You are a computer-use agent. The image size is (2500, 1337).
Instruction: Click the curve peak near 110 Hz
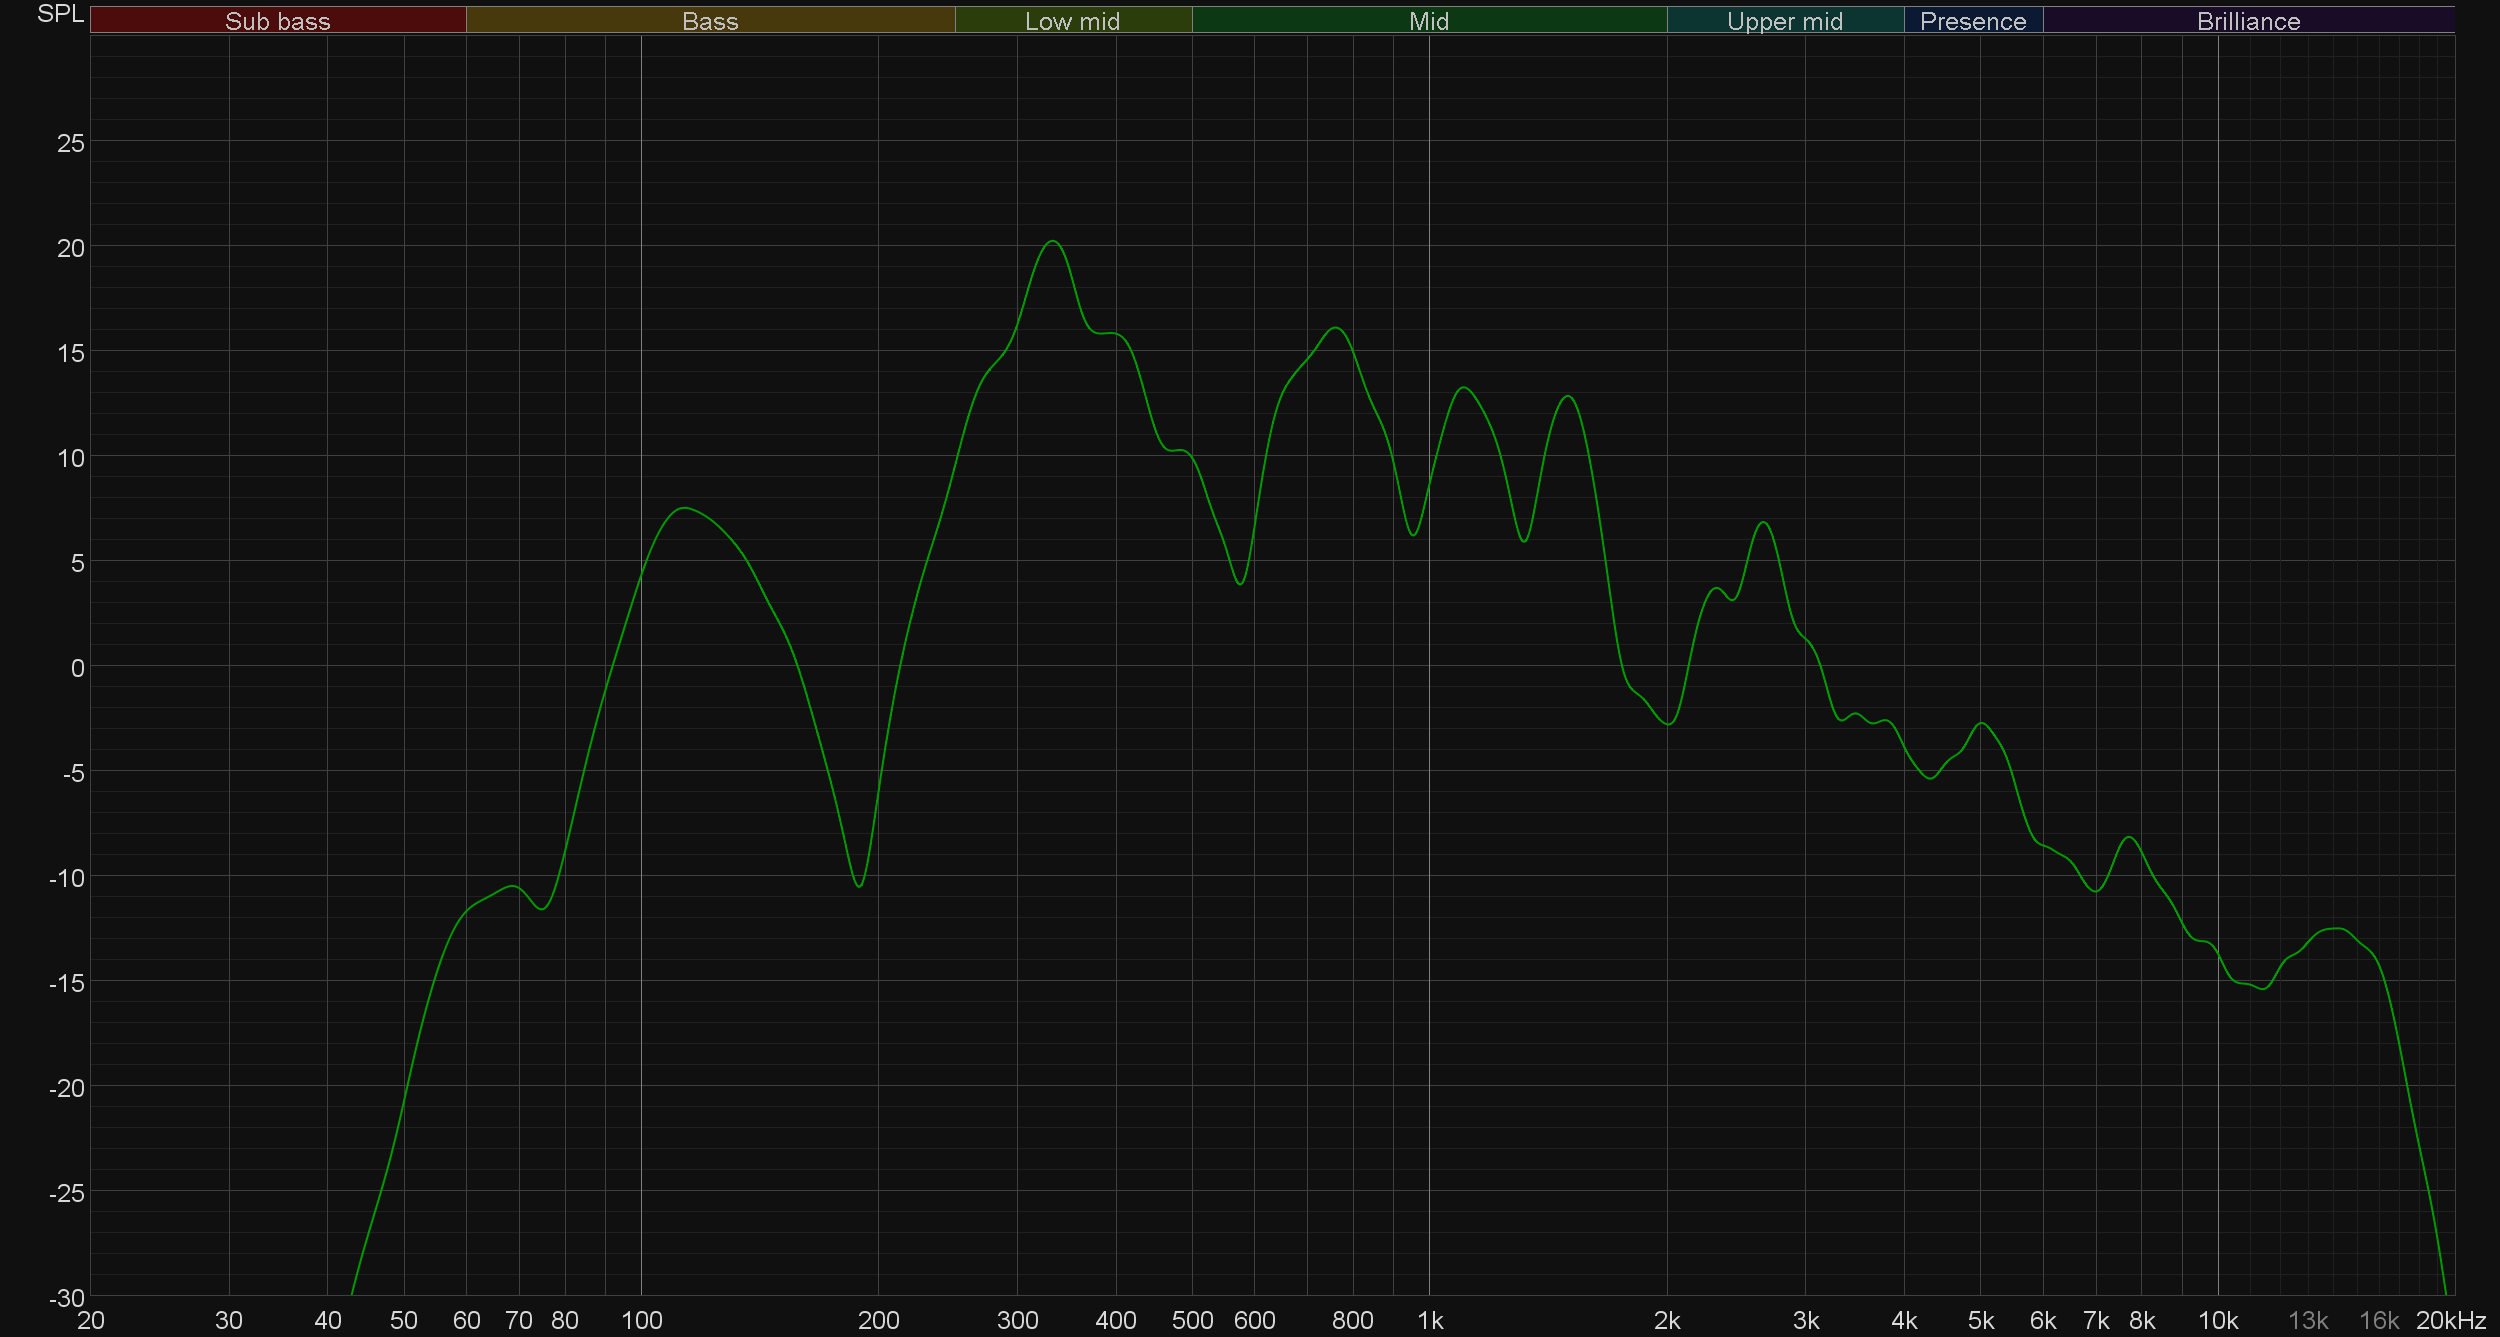click(683, 509)
